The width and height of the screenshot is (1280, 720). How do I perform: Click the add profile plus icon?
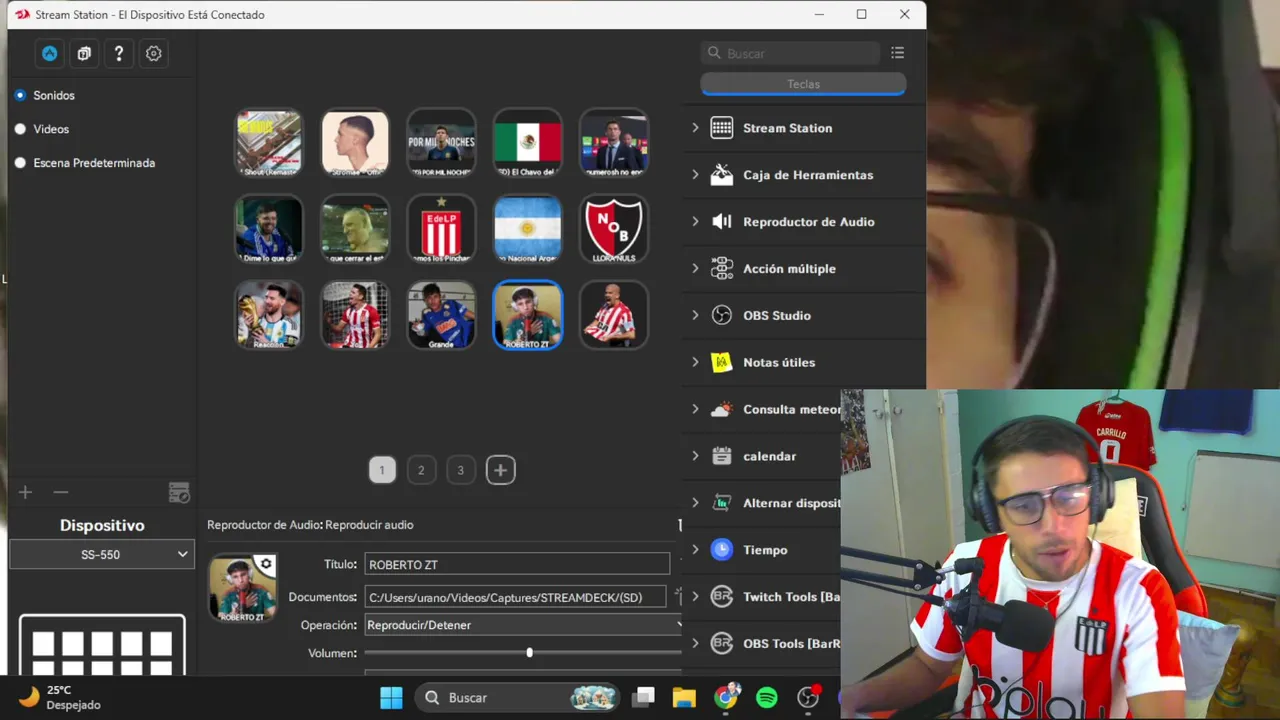tap(26, 492)
